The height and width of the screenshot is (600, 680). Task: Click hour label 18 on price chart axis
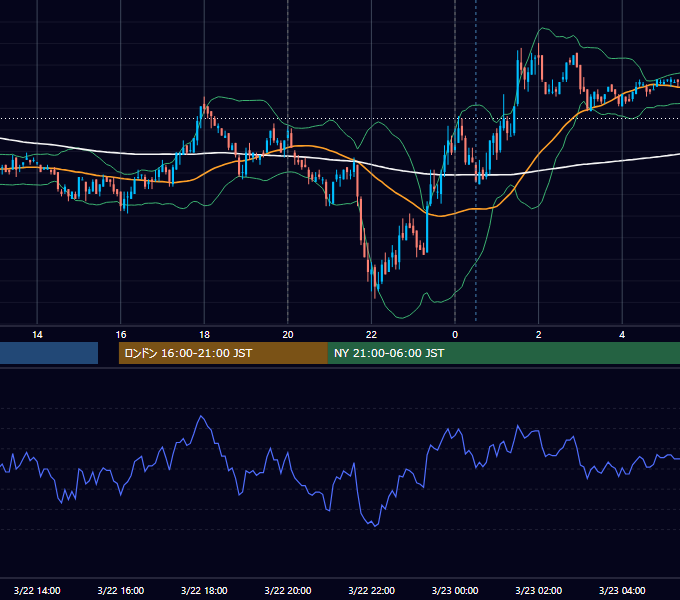tap(204, 335)
